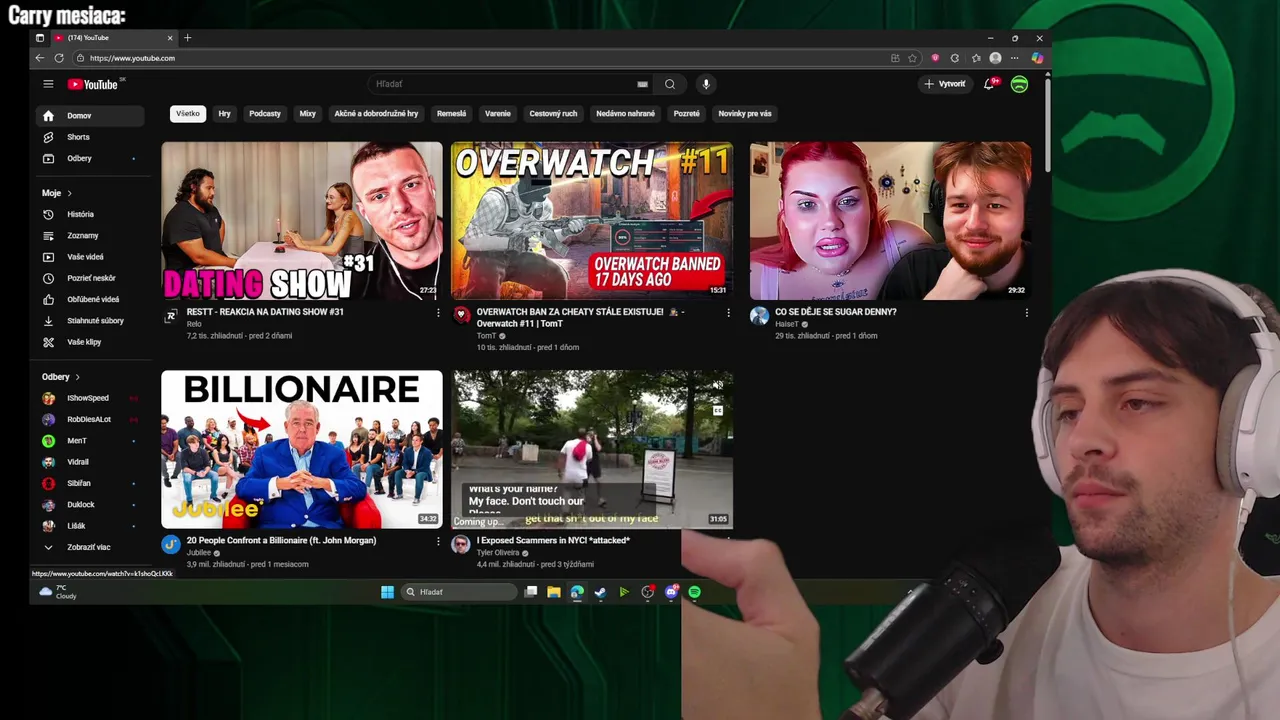Viewport: 1280px width, 720px height.
Task: Open the YouTube hamburger guide menu
Action: 48,84
